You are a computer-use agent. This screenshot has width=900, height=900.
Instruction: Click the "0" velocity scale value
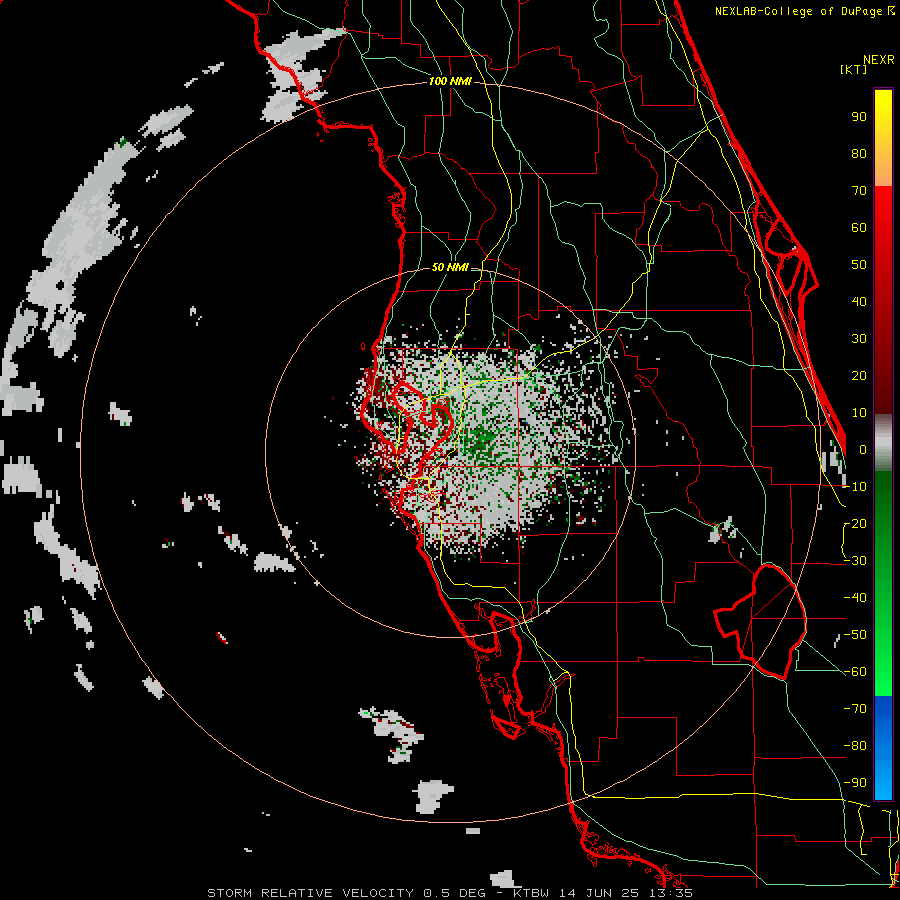tap(863, 450)
